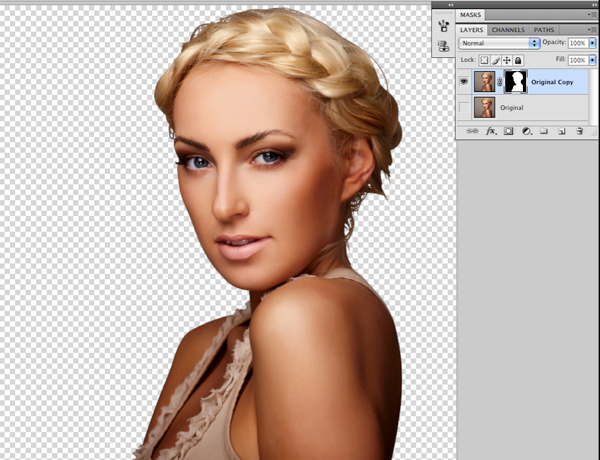The width and height of the screenshot is (600, 460).
Task: Click link icon between thumbnail and mask
Action: (x=499, y=82)
